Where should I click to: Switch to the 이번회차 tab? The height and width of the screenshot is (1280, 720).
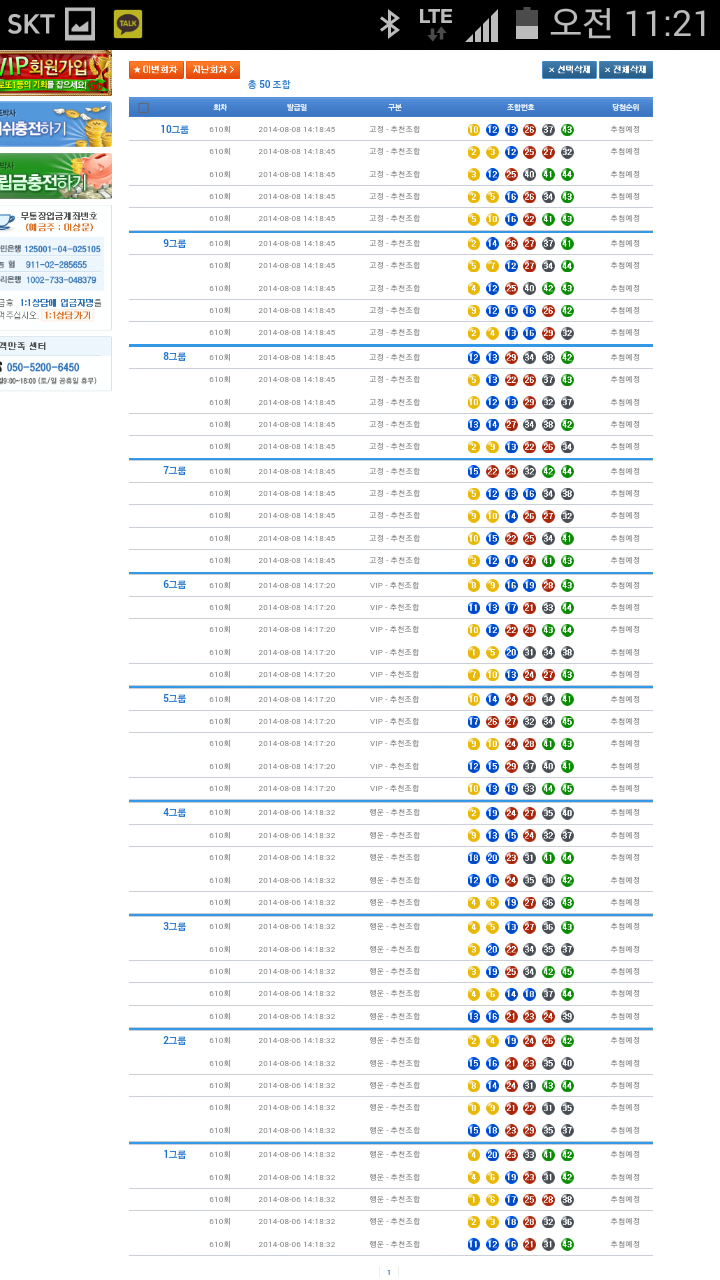coord(156,70)
